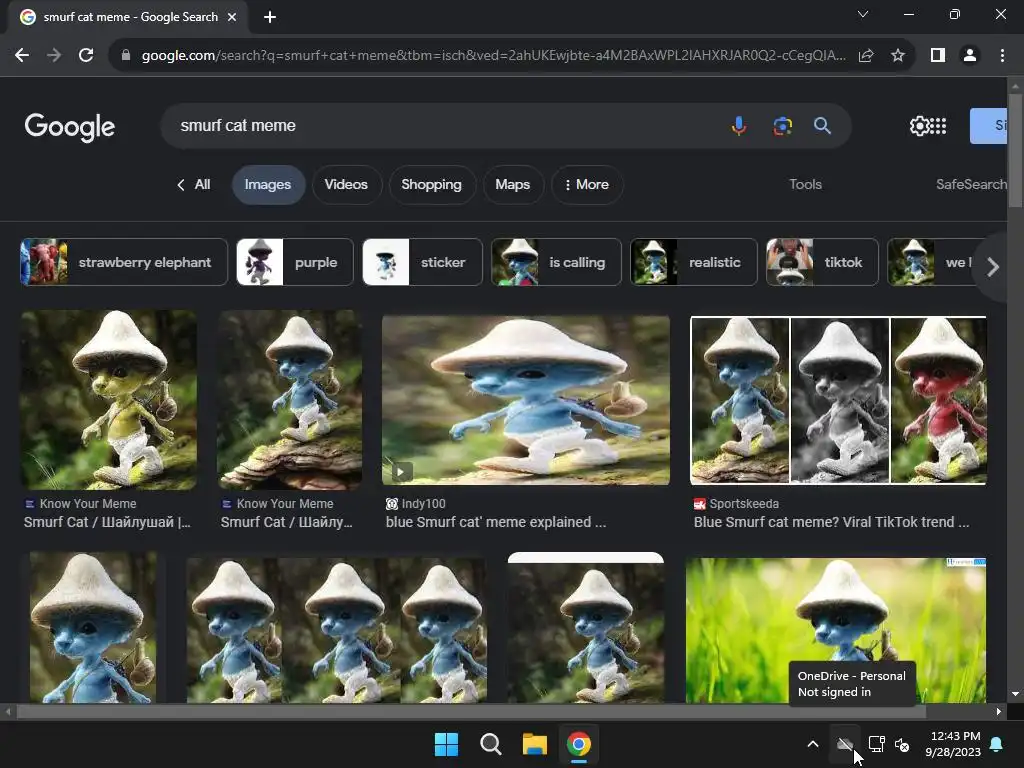
Task: Open the Indy100 blue Smurf cat article link
Action: tap(496, 522)
